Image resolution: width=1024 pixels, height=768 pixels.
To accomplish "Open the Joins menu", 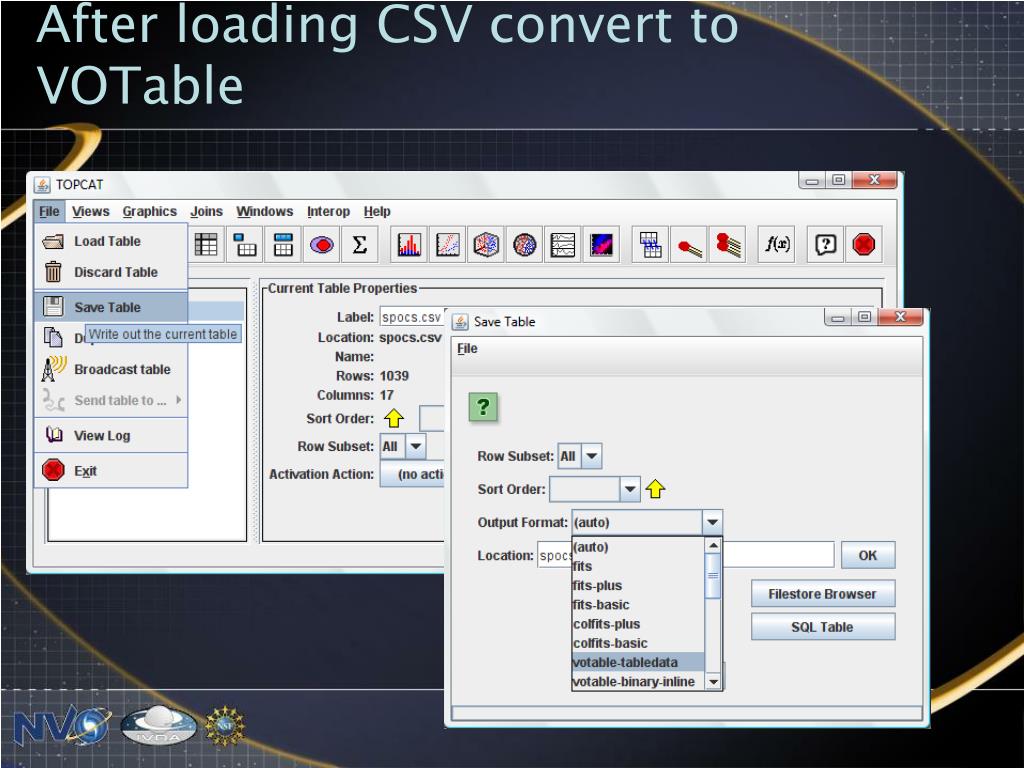I will [x=206, y=211].
